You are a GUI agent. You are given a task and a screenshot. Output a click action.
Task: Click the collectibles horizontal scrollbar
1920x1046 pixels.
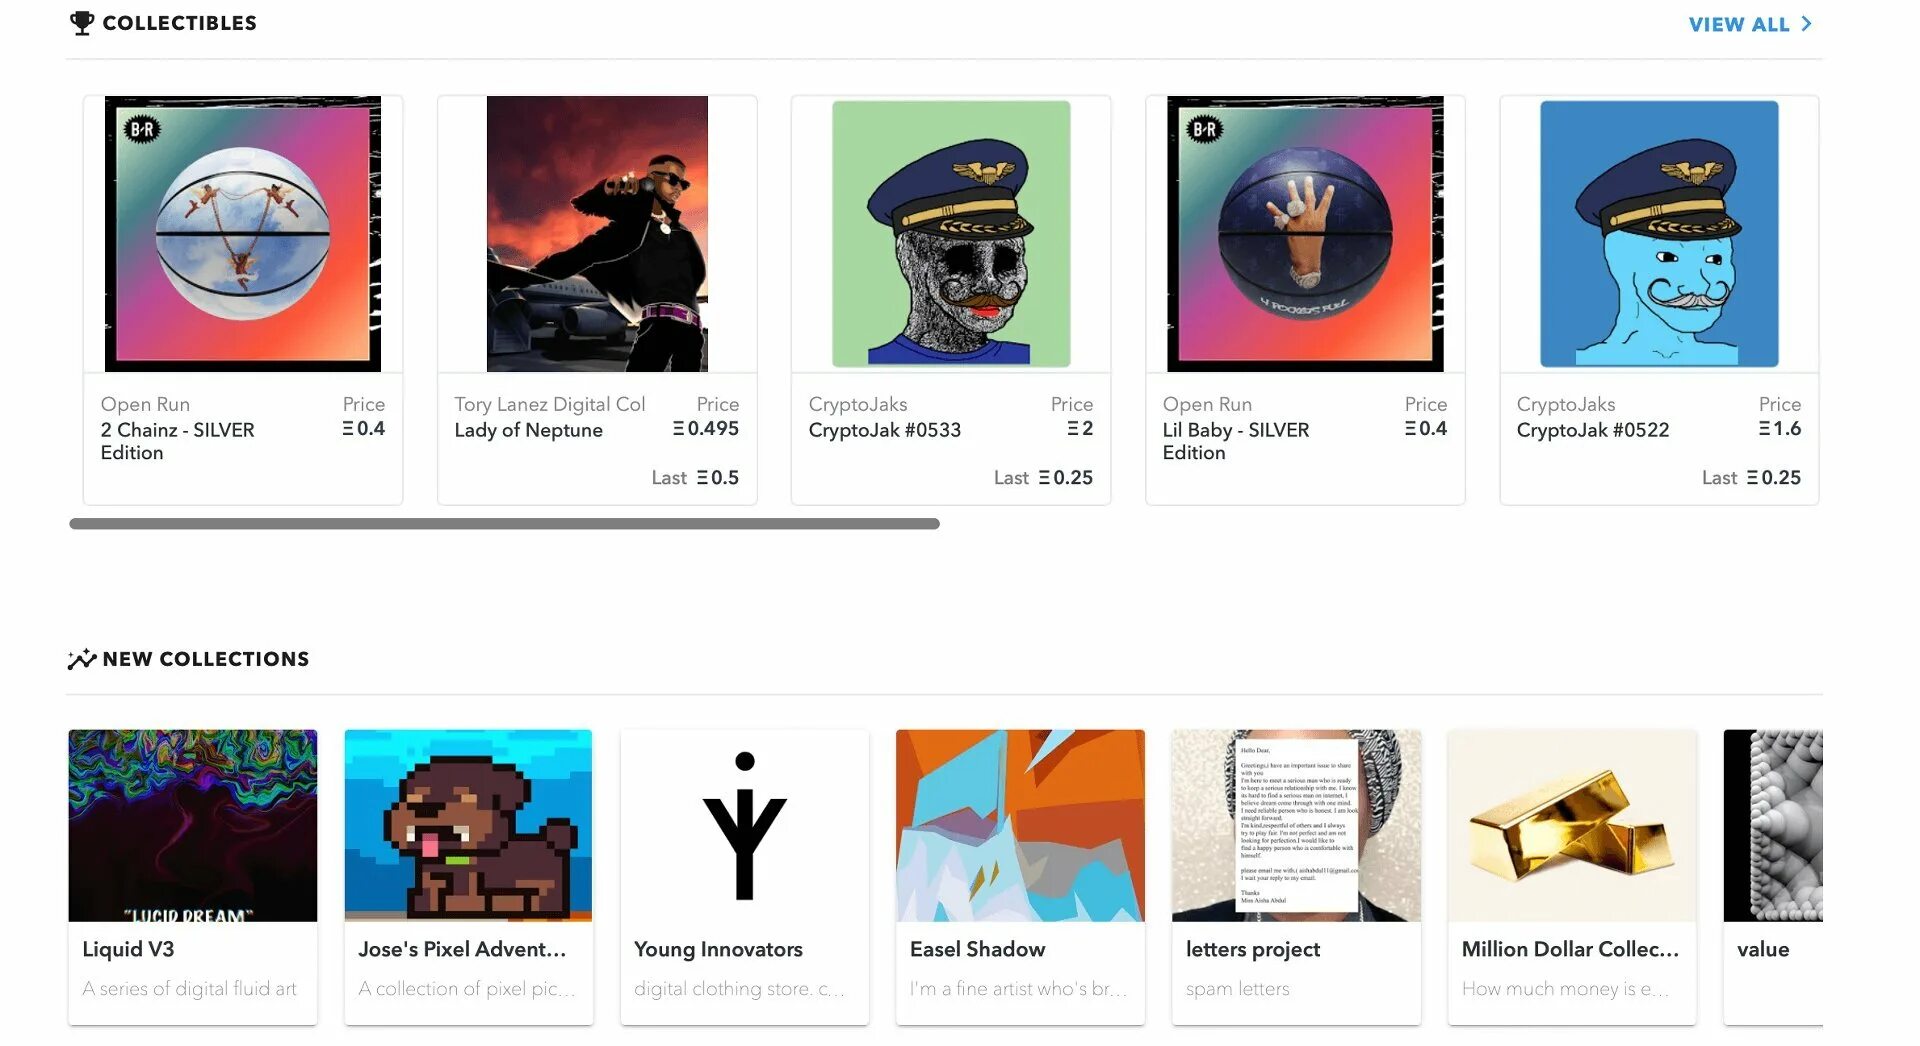coord(504,524)
